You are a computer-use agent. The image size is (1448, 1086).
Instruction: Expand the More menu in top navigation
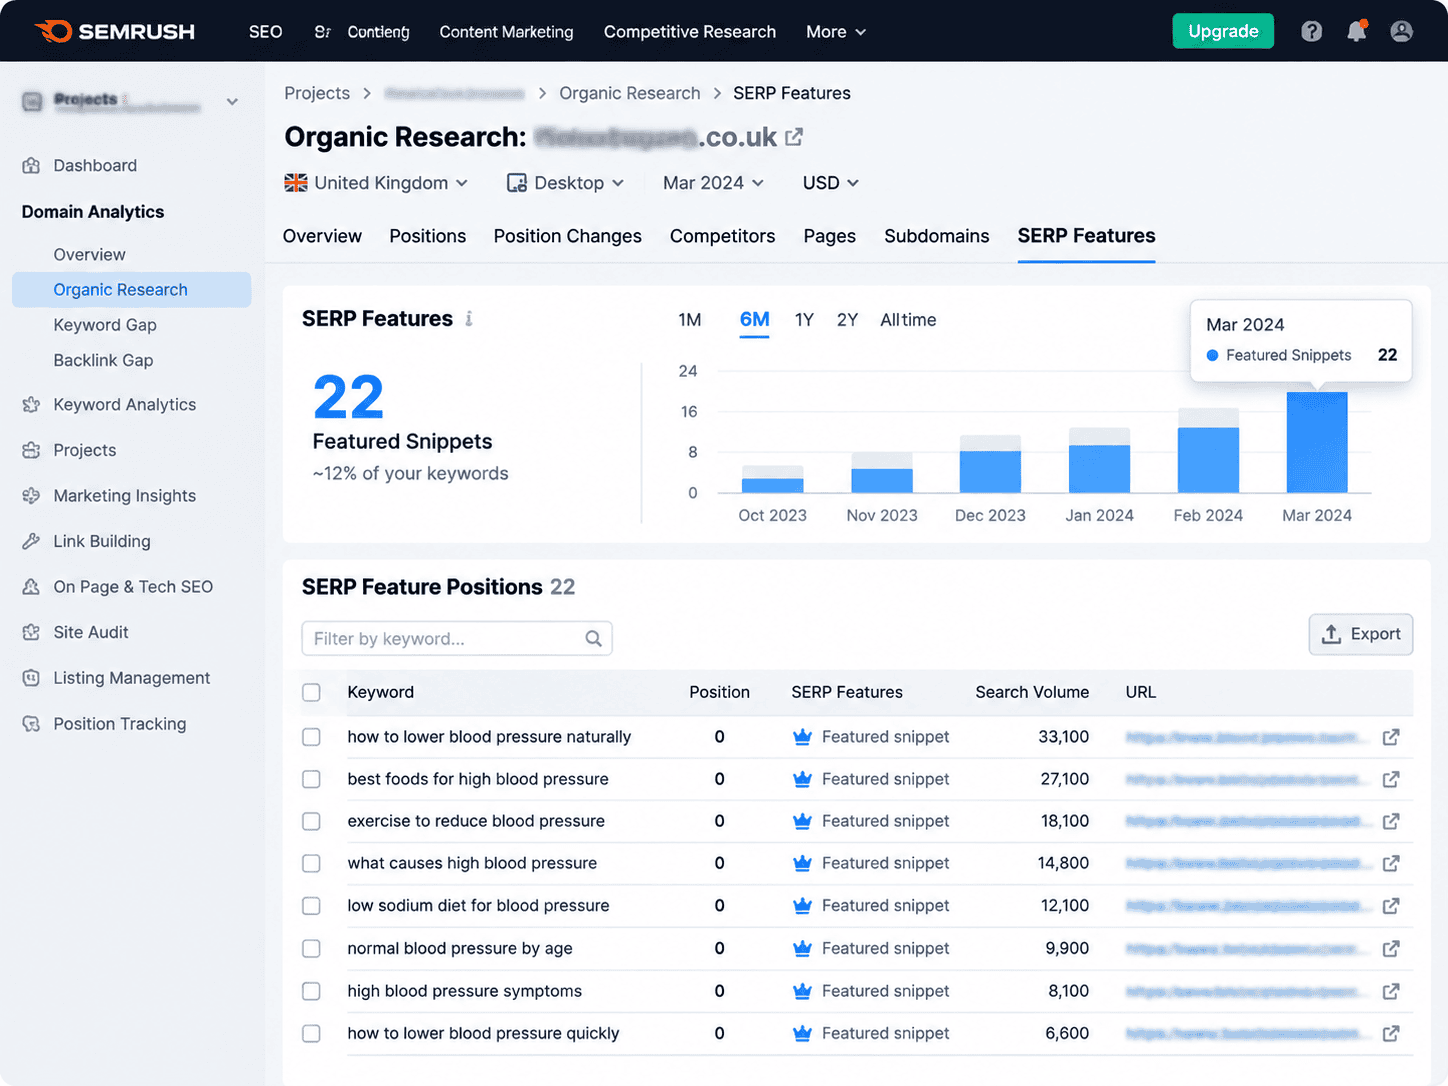(x=836, y=32)
